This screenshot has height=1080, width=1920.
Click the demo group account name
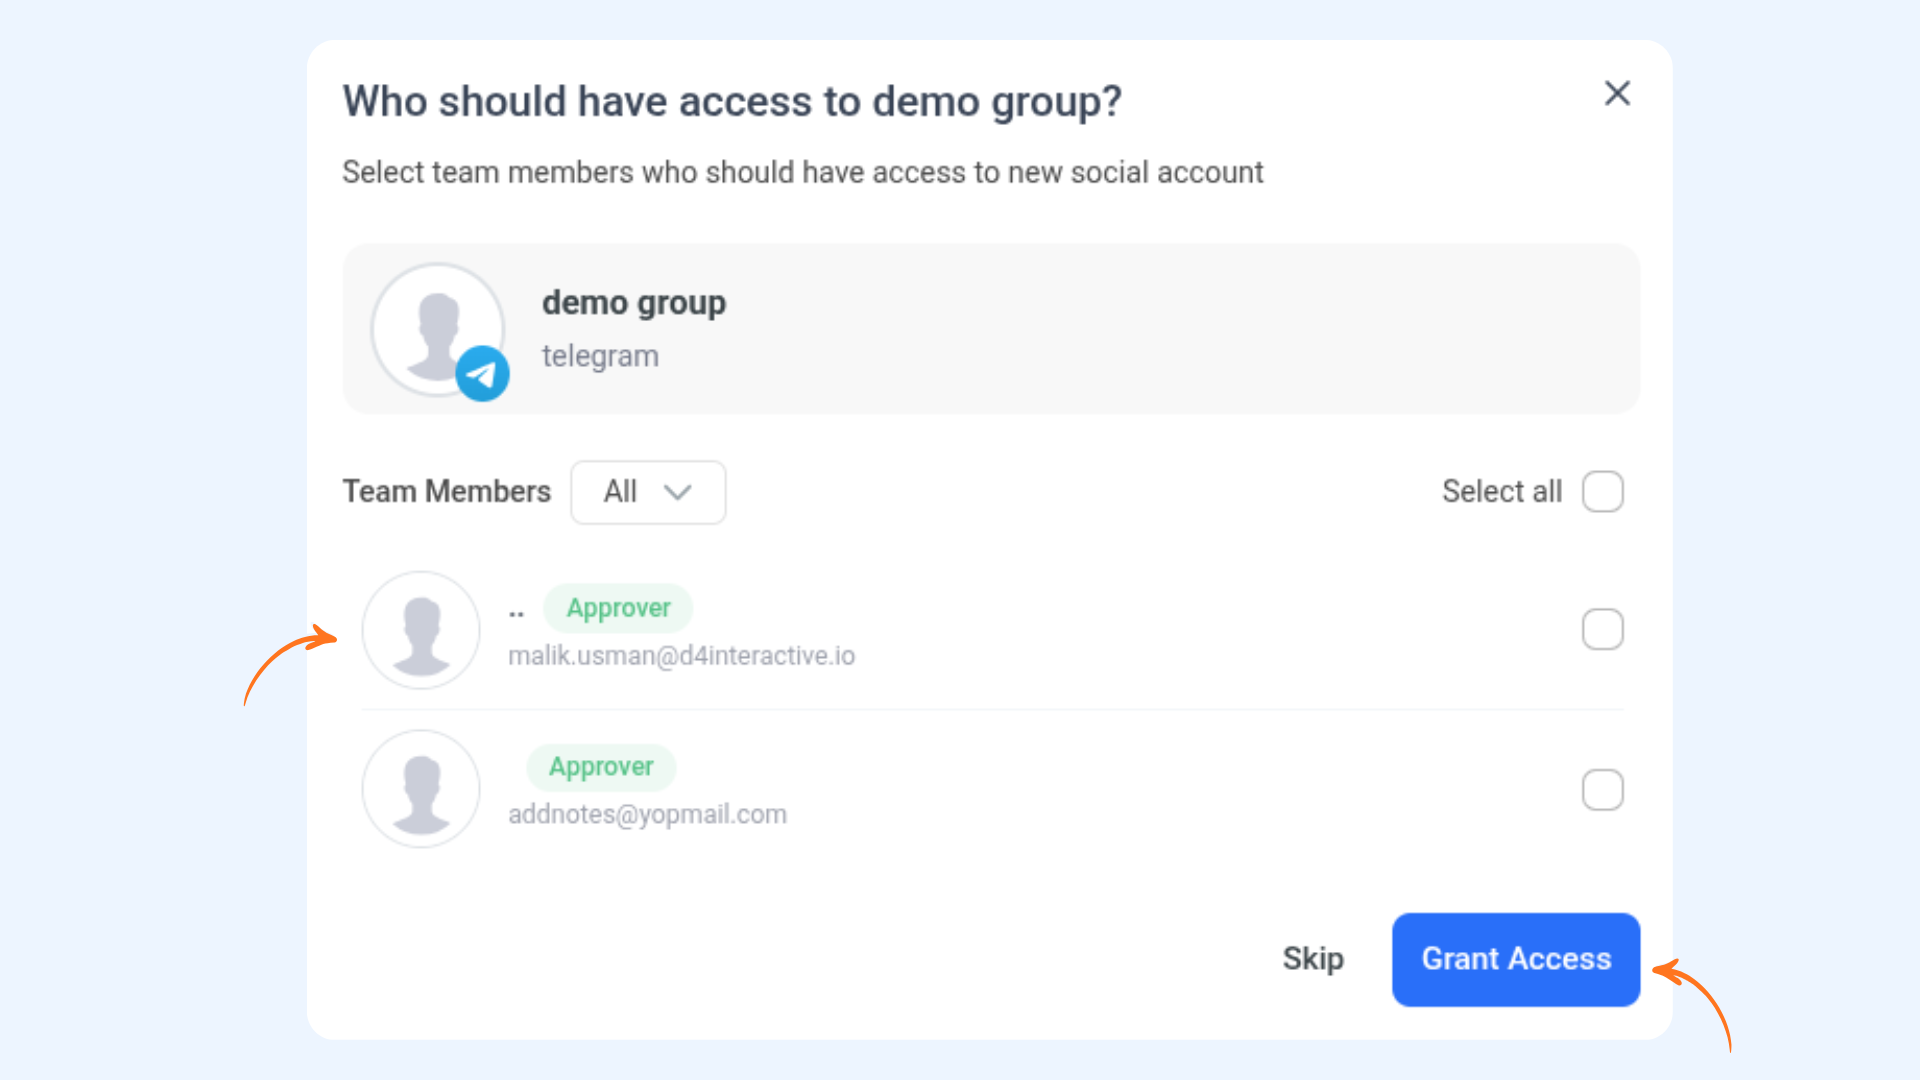[634, 303]
